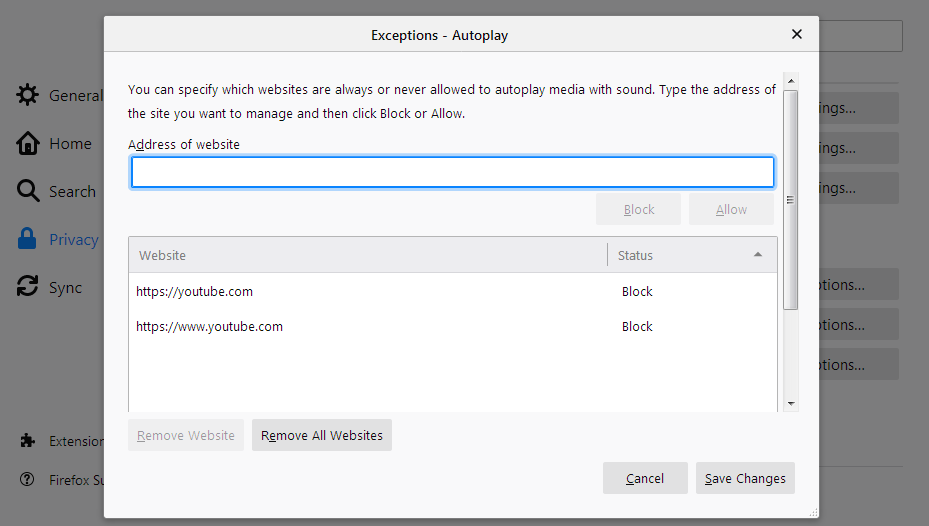Click Remove All Websites button
This screenshot has height=526, width=929.
[x=322, y=435]
